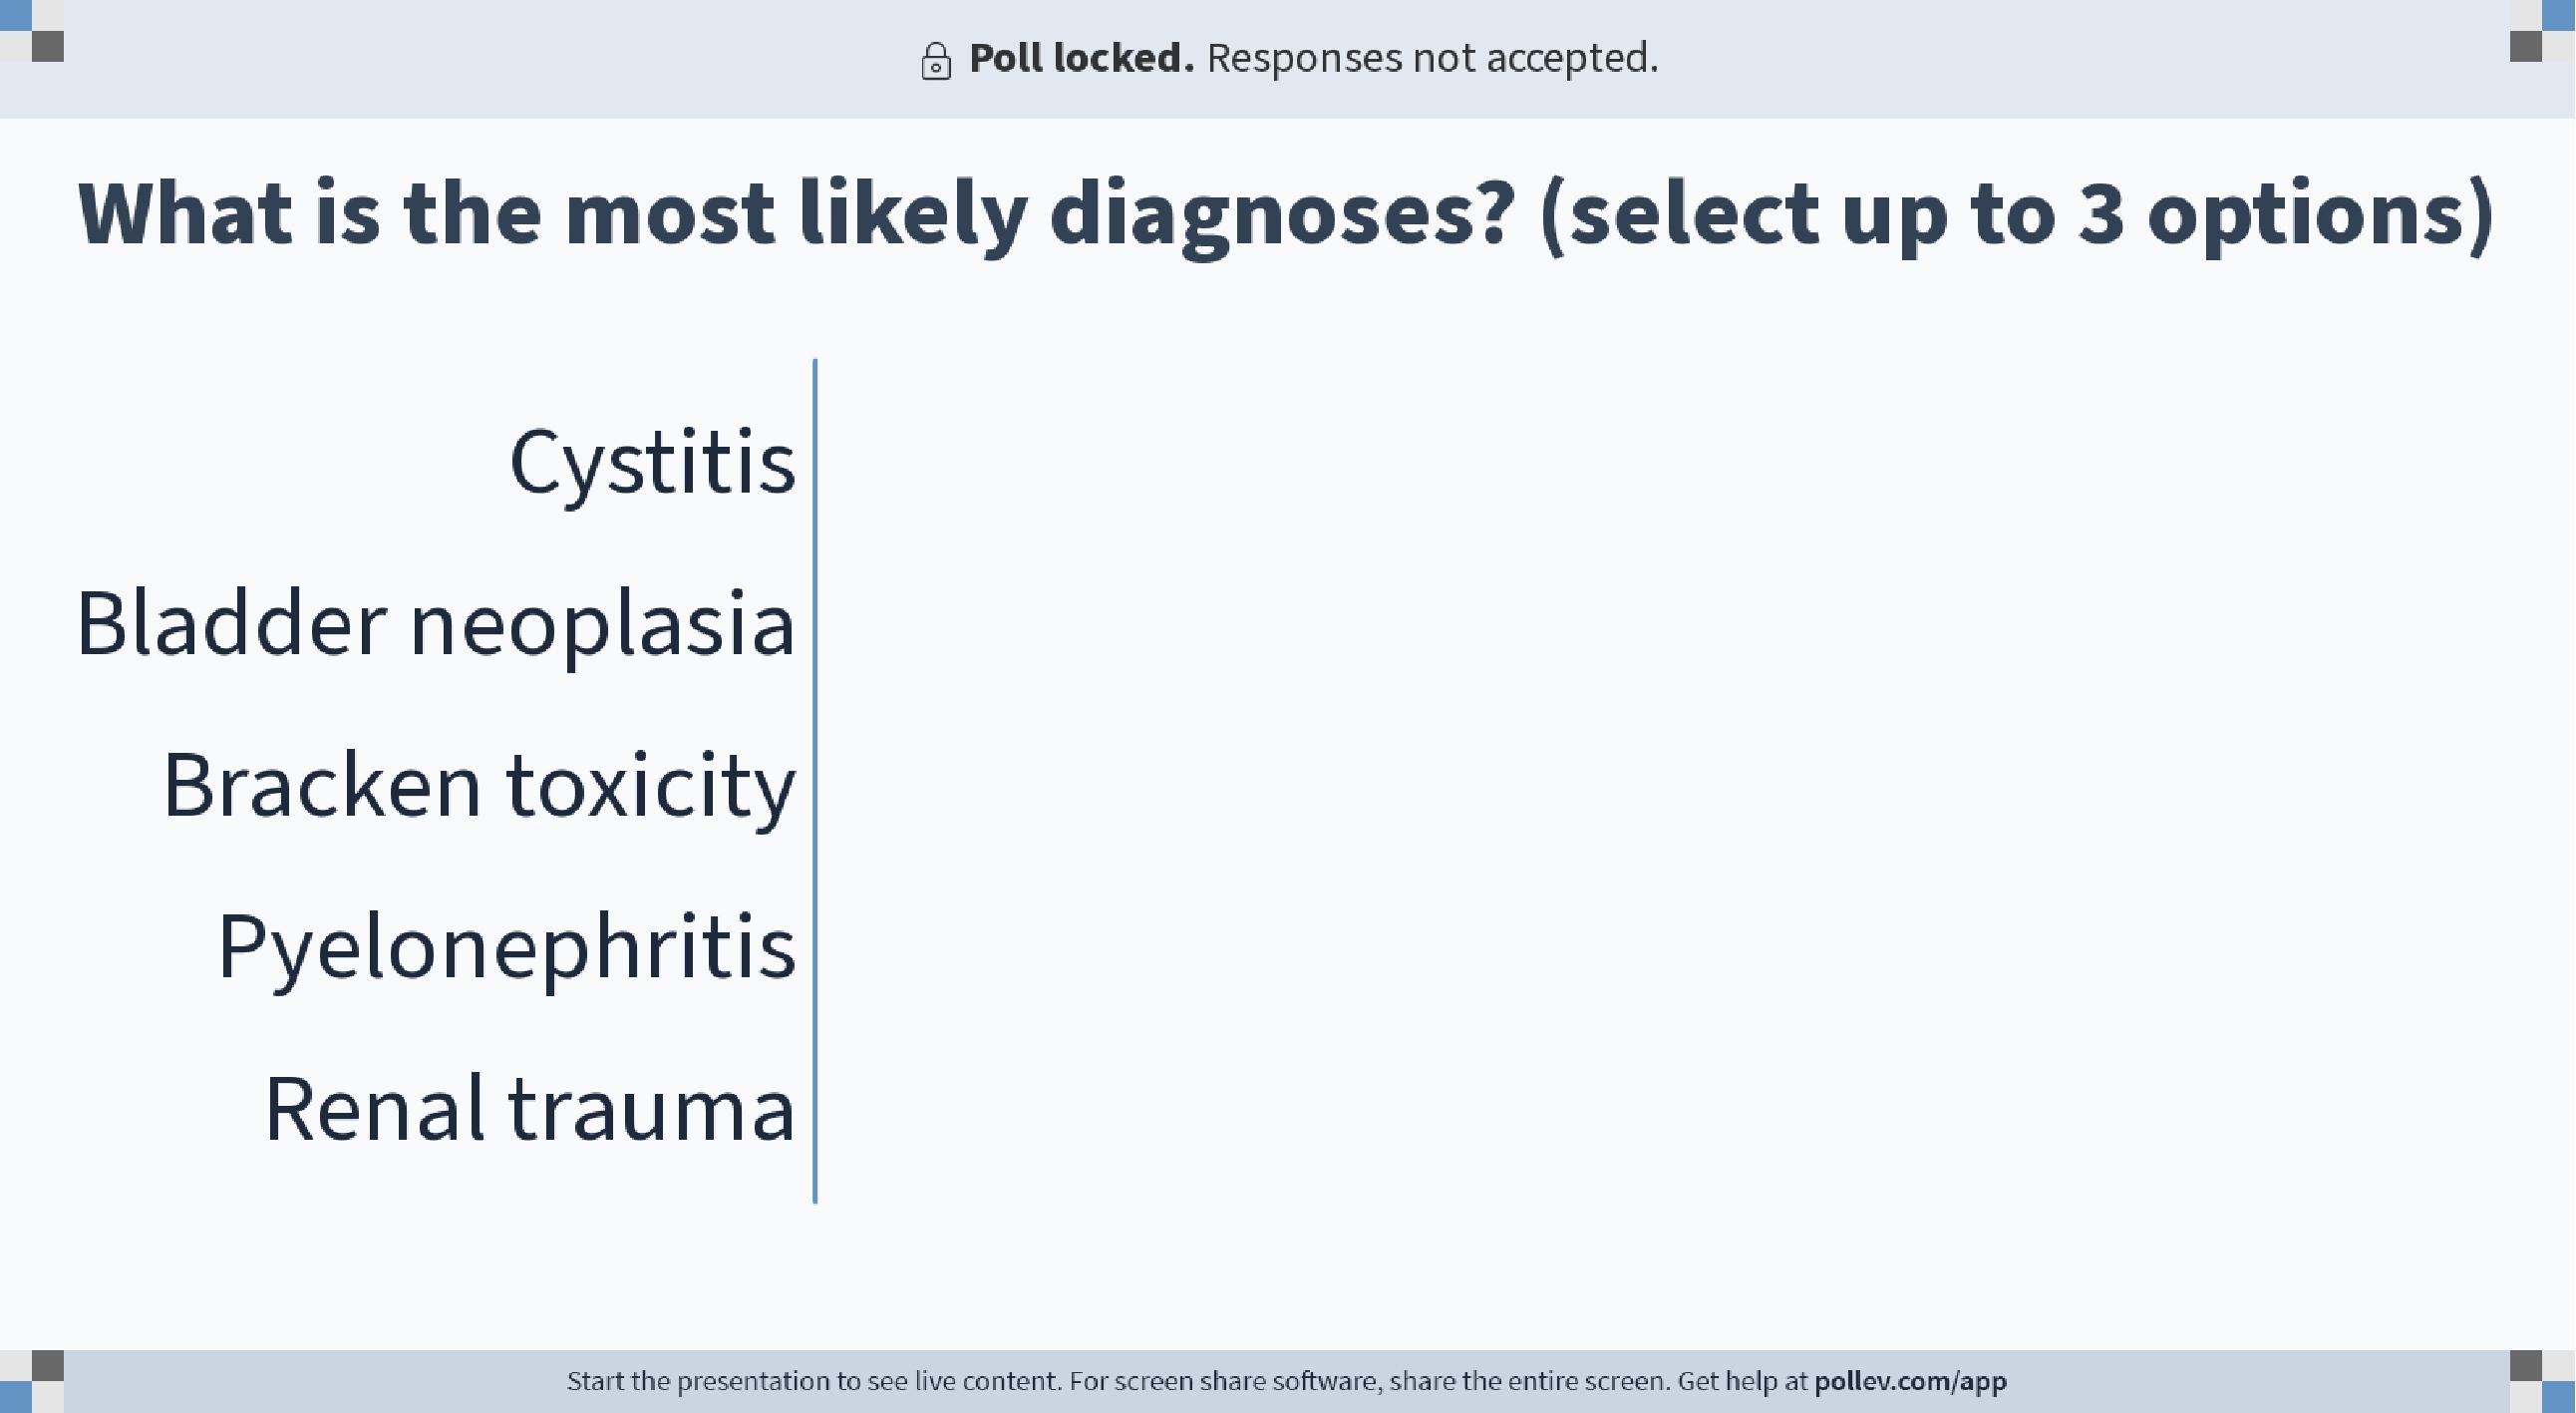Click the bold 'Poll locked.' text

point(1082,58)
